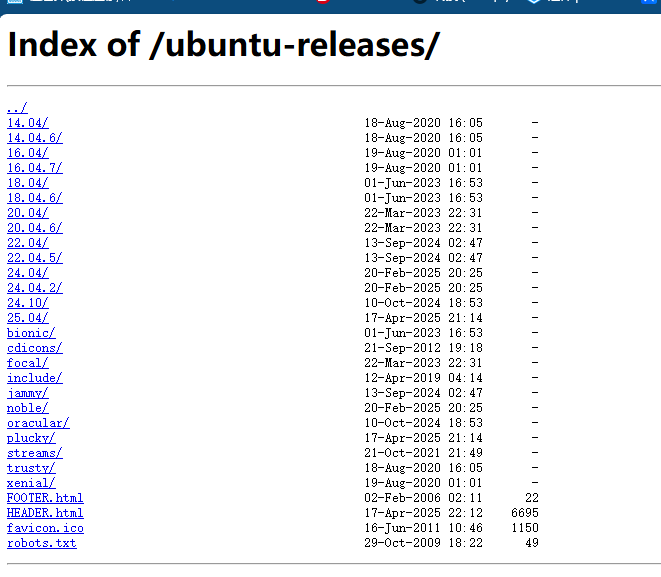The image size is (661, 577).
Task: Click the date 29-Oct-2009 18:22
Action: (x=423, y=543)
